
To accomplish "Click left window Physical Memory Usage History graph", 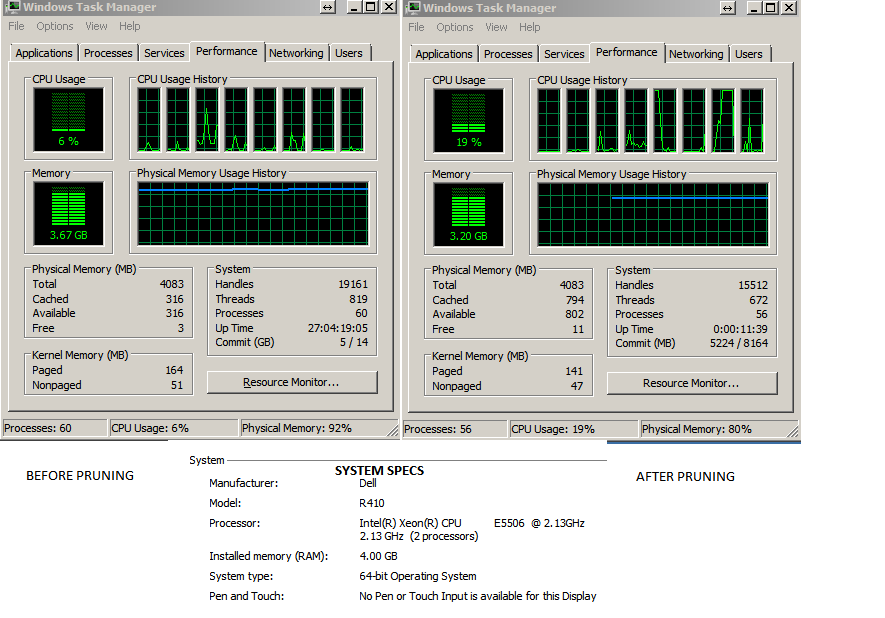I will (x=253, y=213).
